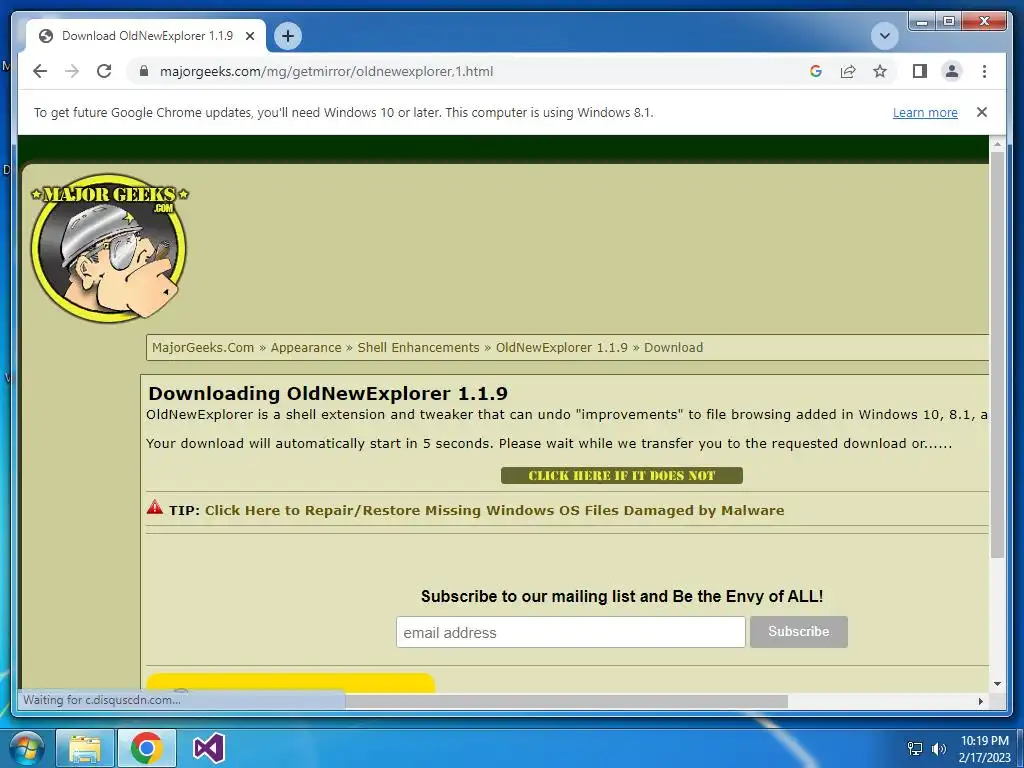
Task: Click the red warning triangle icon
Action: pos(155,507)
